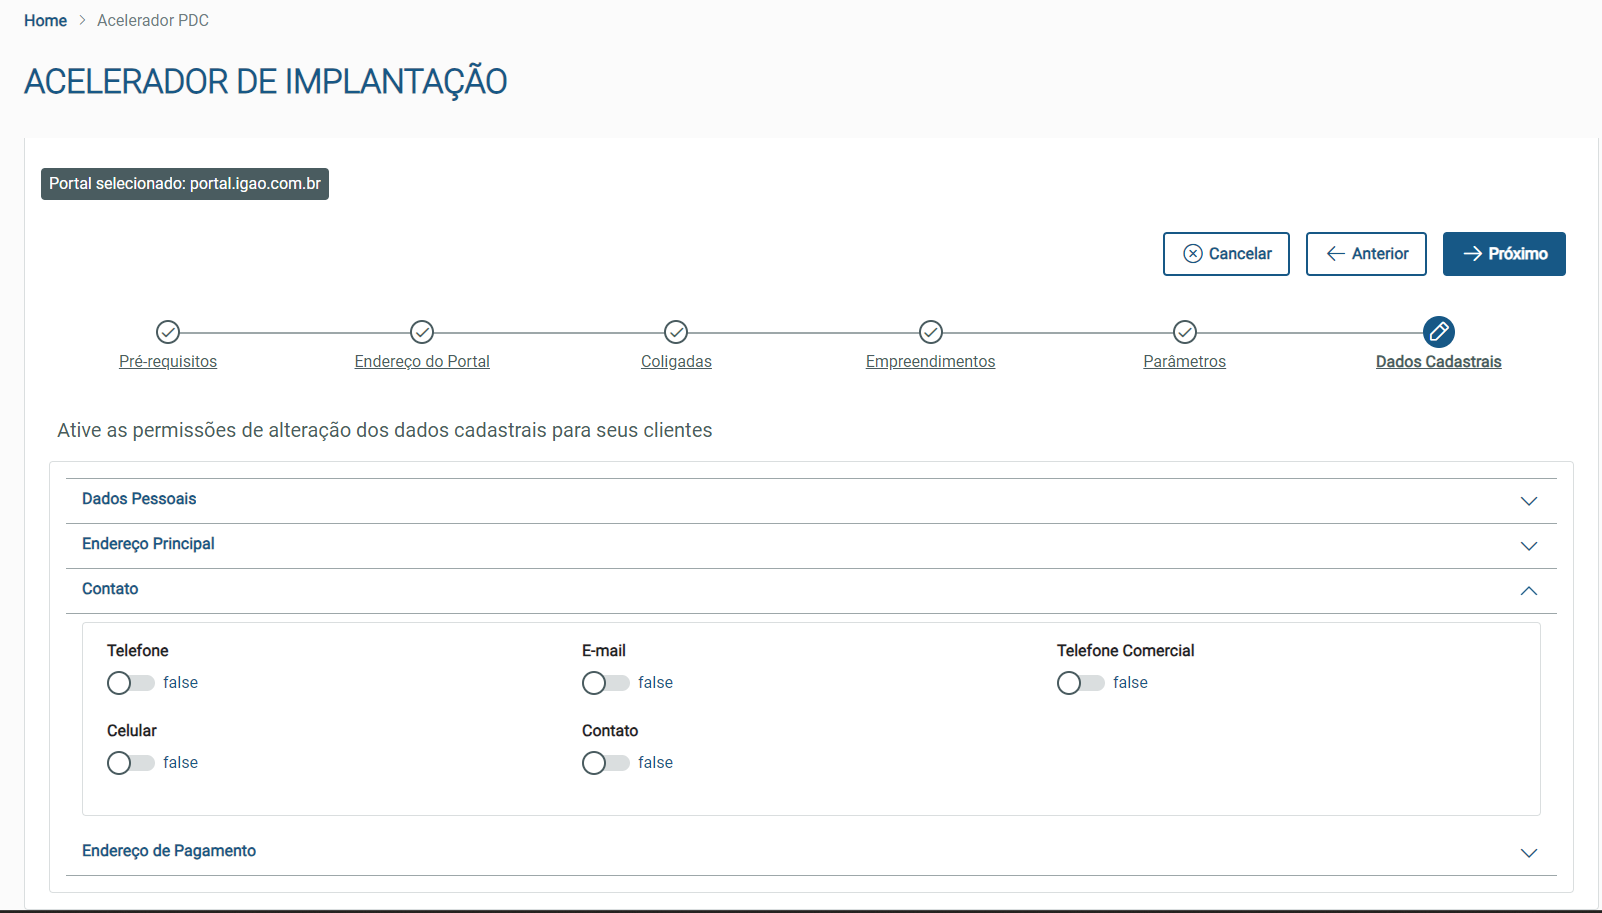Screen dimensions: 1602x913
Task: Click the Dados Cadastrais pencil step icon
Action: tap(1439, 332)
